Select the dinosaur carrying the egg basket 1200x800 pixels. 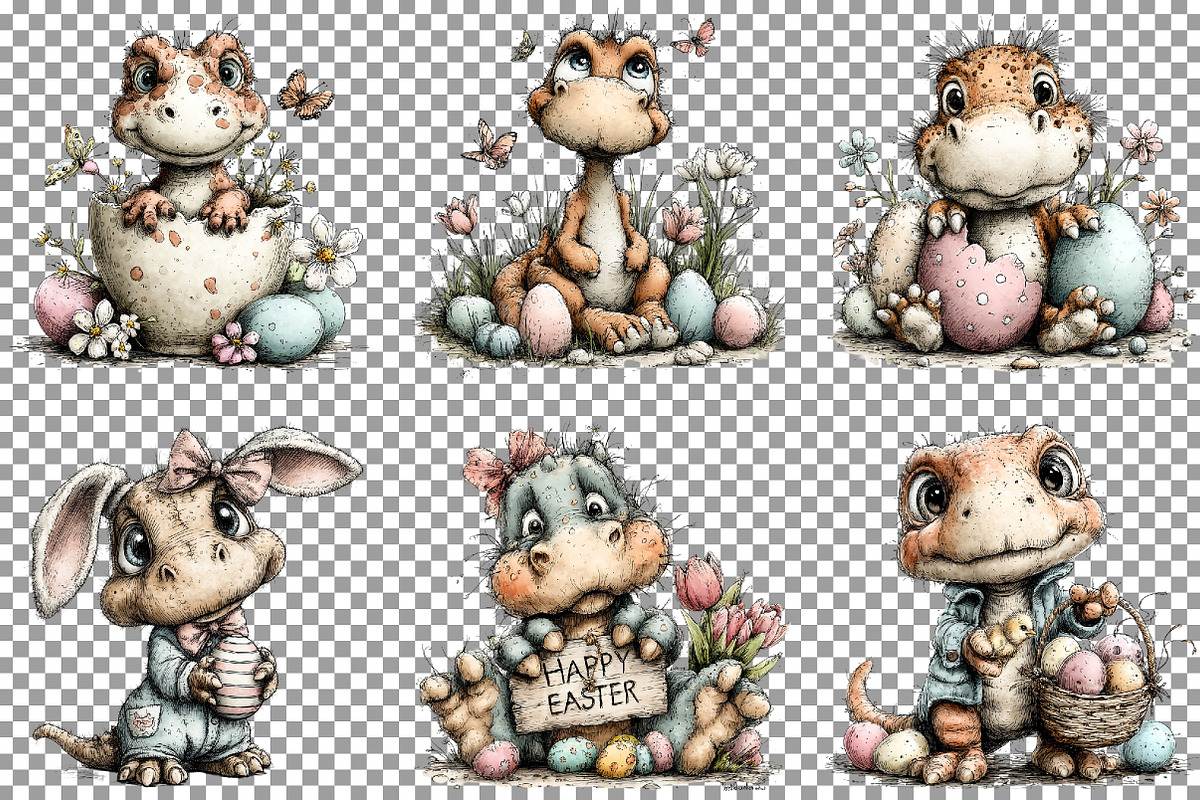pyautogui.click(x=1010, y=605)
